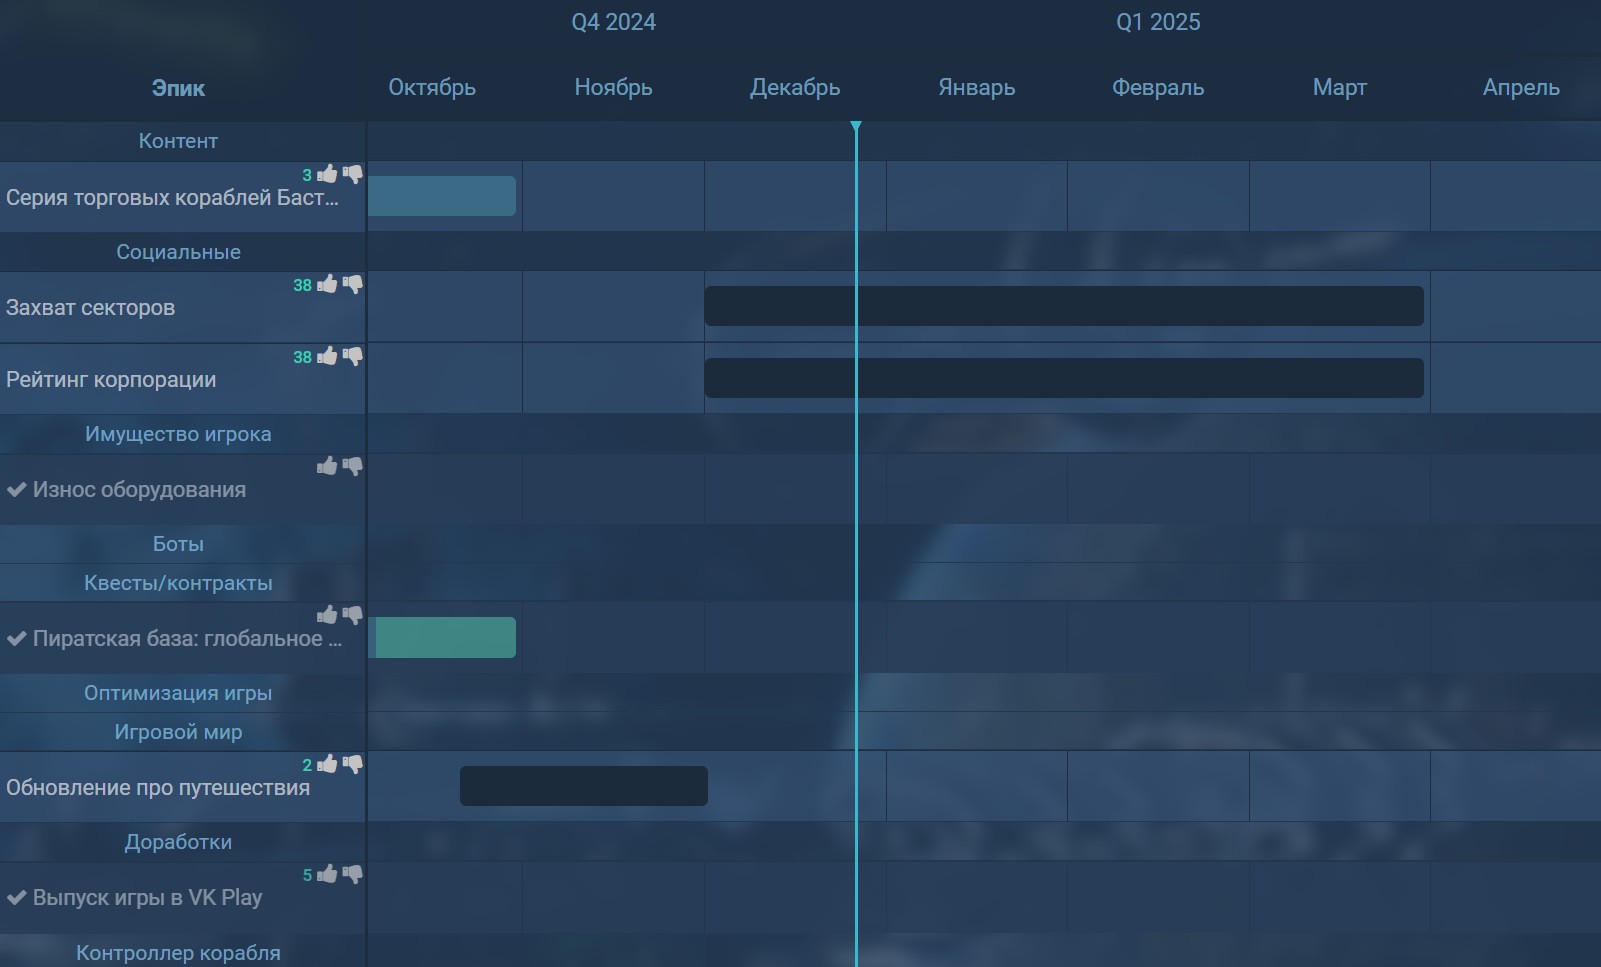Click thumbs up on Рейтинг корпорации

coord(327,357)
